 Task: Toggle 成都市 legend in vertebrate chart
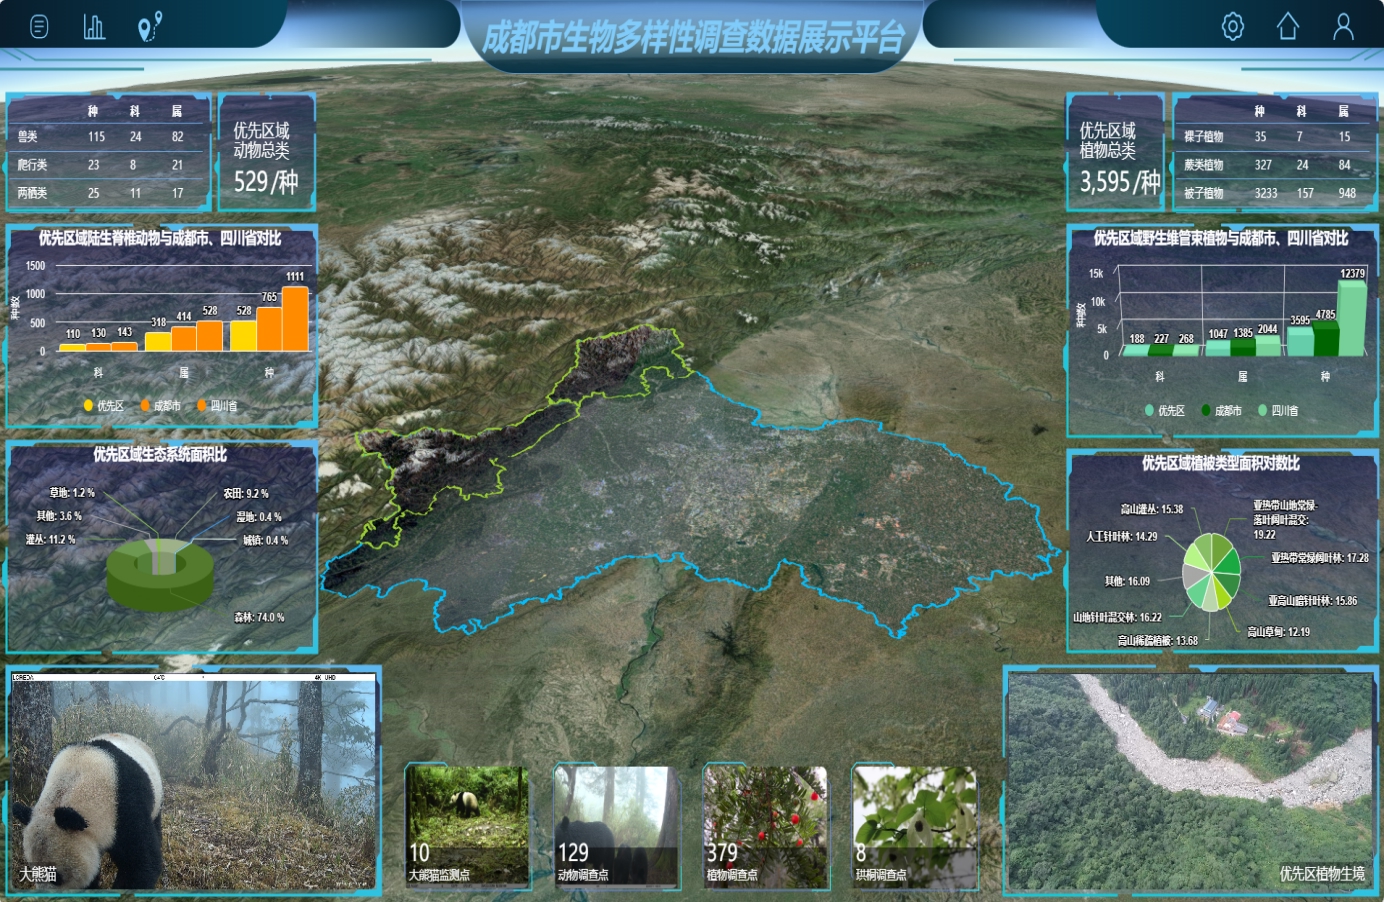[161, 405]
